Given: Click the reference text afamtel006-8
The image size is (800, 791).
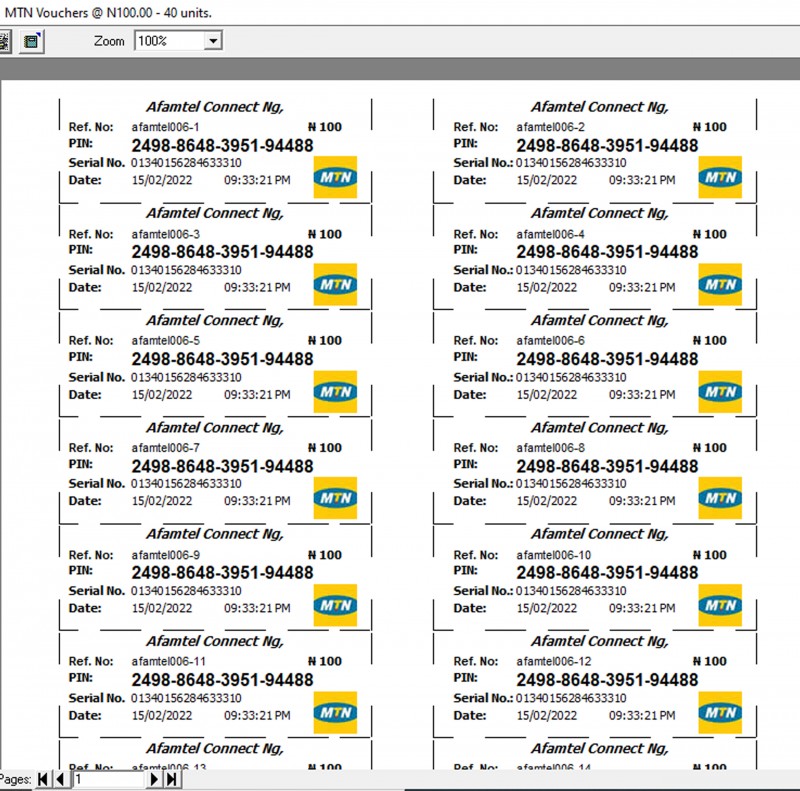Looking at the screenshot, I should (551, 448).
